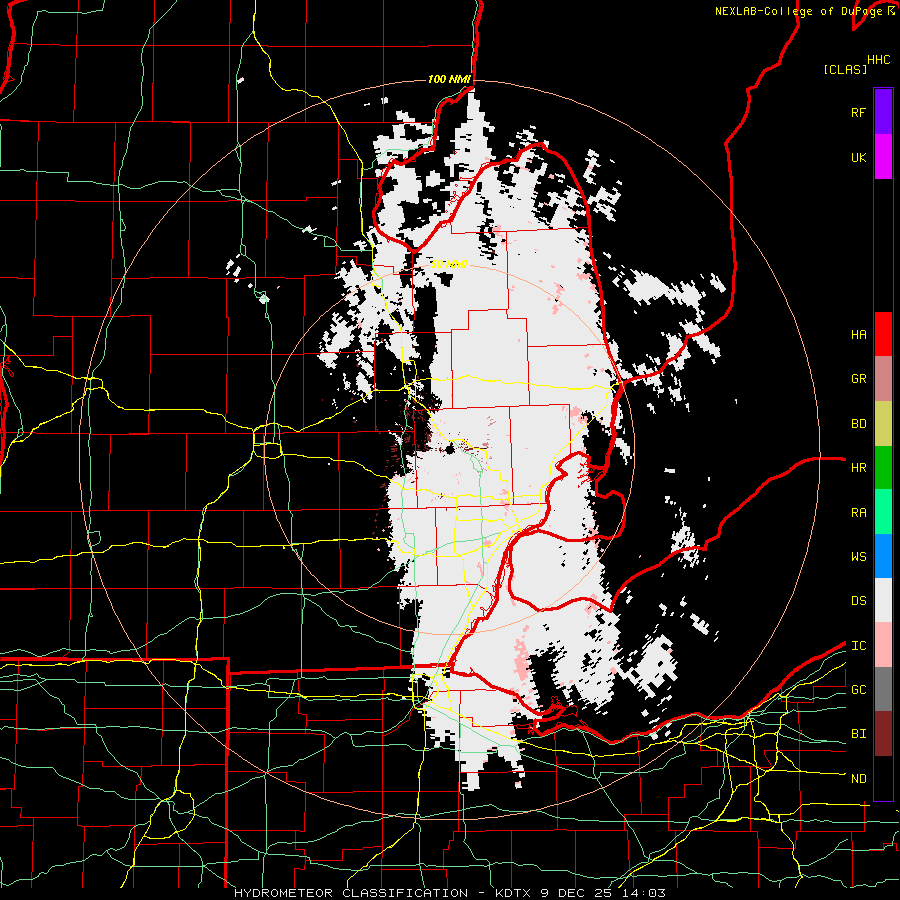
Task: Click the RF purple legend swatch
Action: tap(883, 112)
